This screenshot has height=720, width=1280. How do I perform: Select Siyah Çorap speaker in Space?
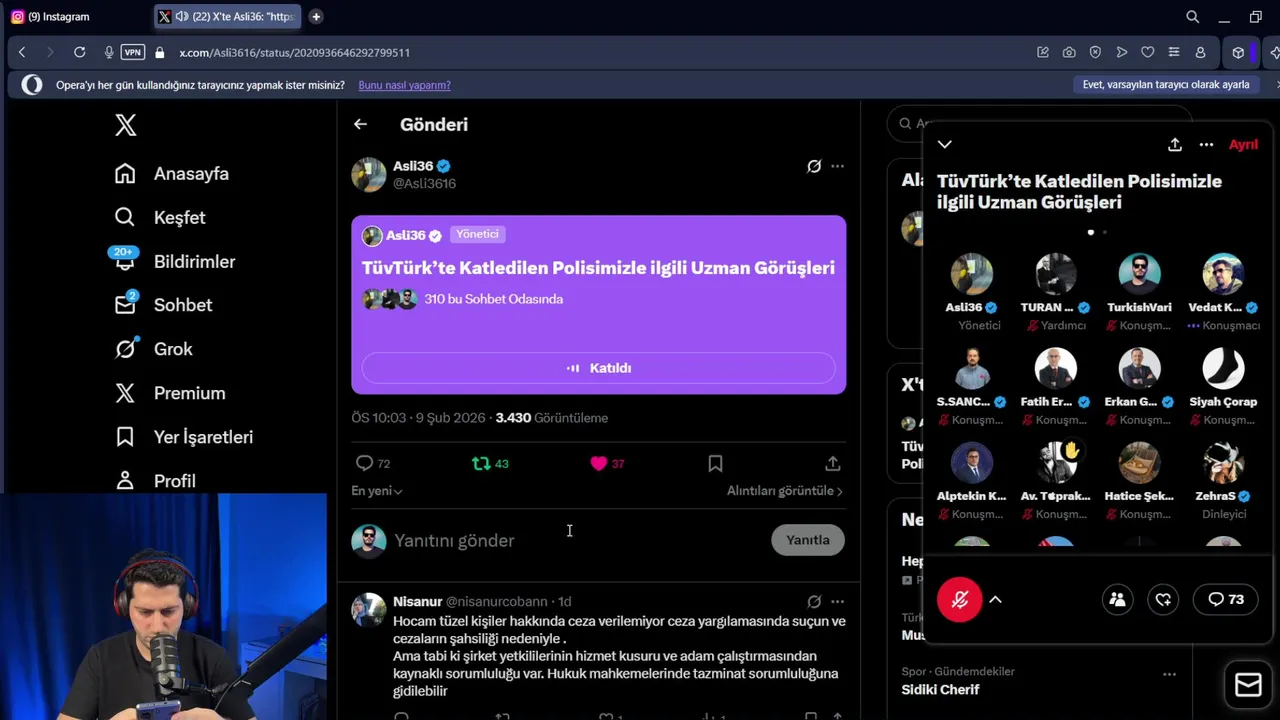[1223, 368]
